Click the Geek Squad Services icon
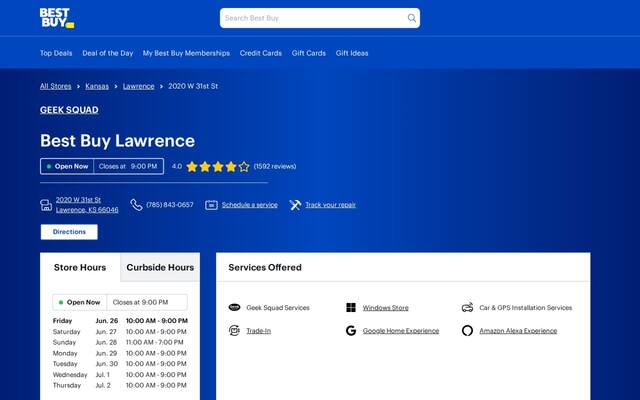This screenshot has width=640, height=400. 234,307
